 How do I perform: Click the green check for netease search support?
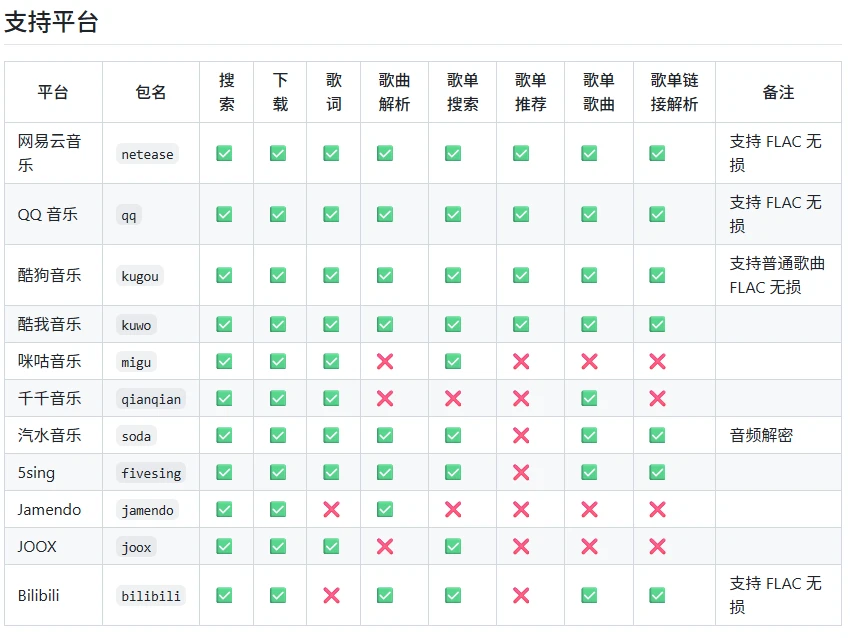(224, 153)
